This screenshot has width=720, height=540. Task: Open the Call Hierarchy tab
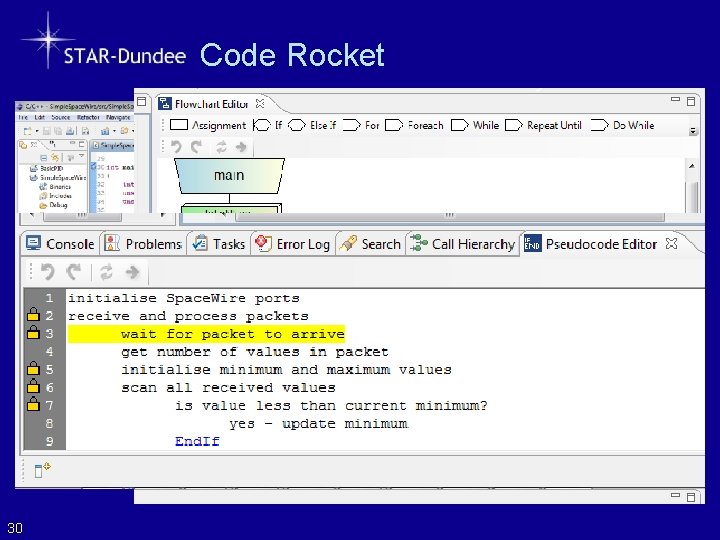pos(462,244)
